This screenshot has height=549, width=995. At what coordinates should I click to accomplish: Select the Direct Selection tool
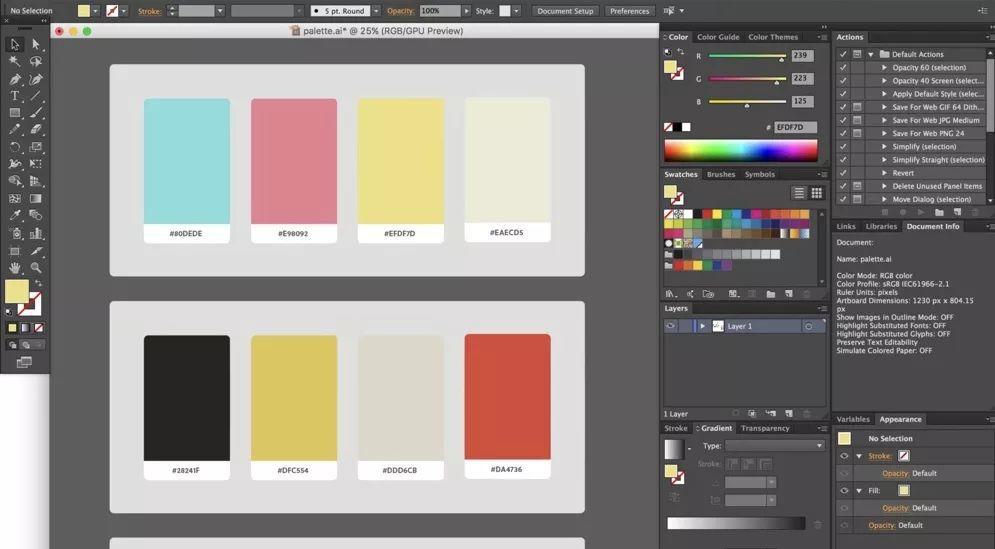(36, 44)
